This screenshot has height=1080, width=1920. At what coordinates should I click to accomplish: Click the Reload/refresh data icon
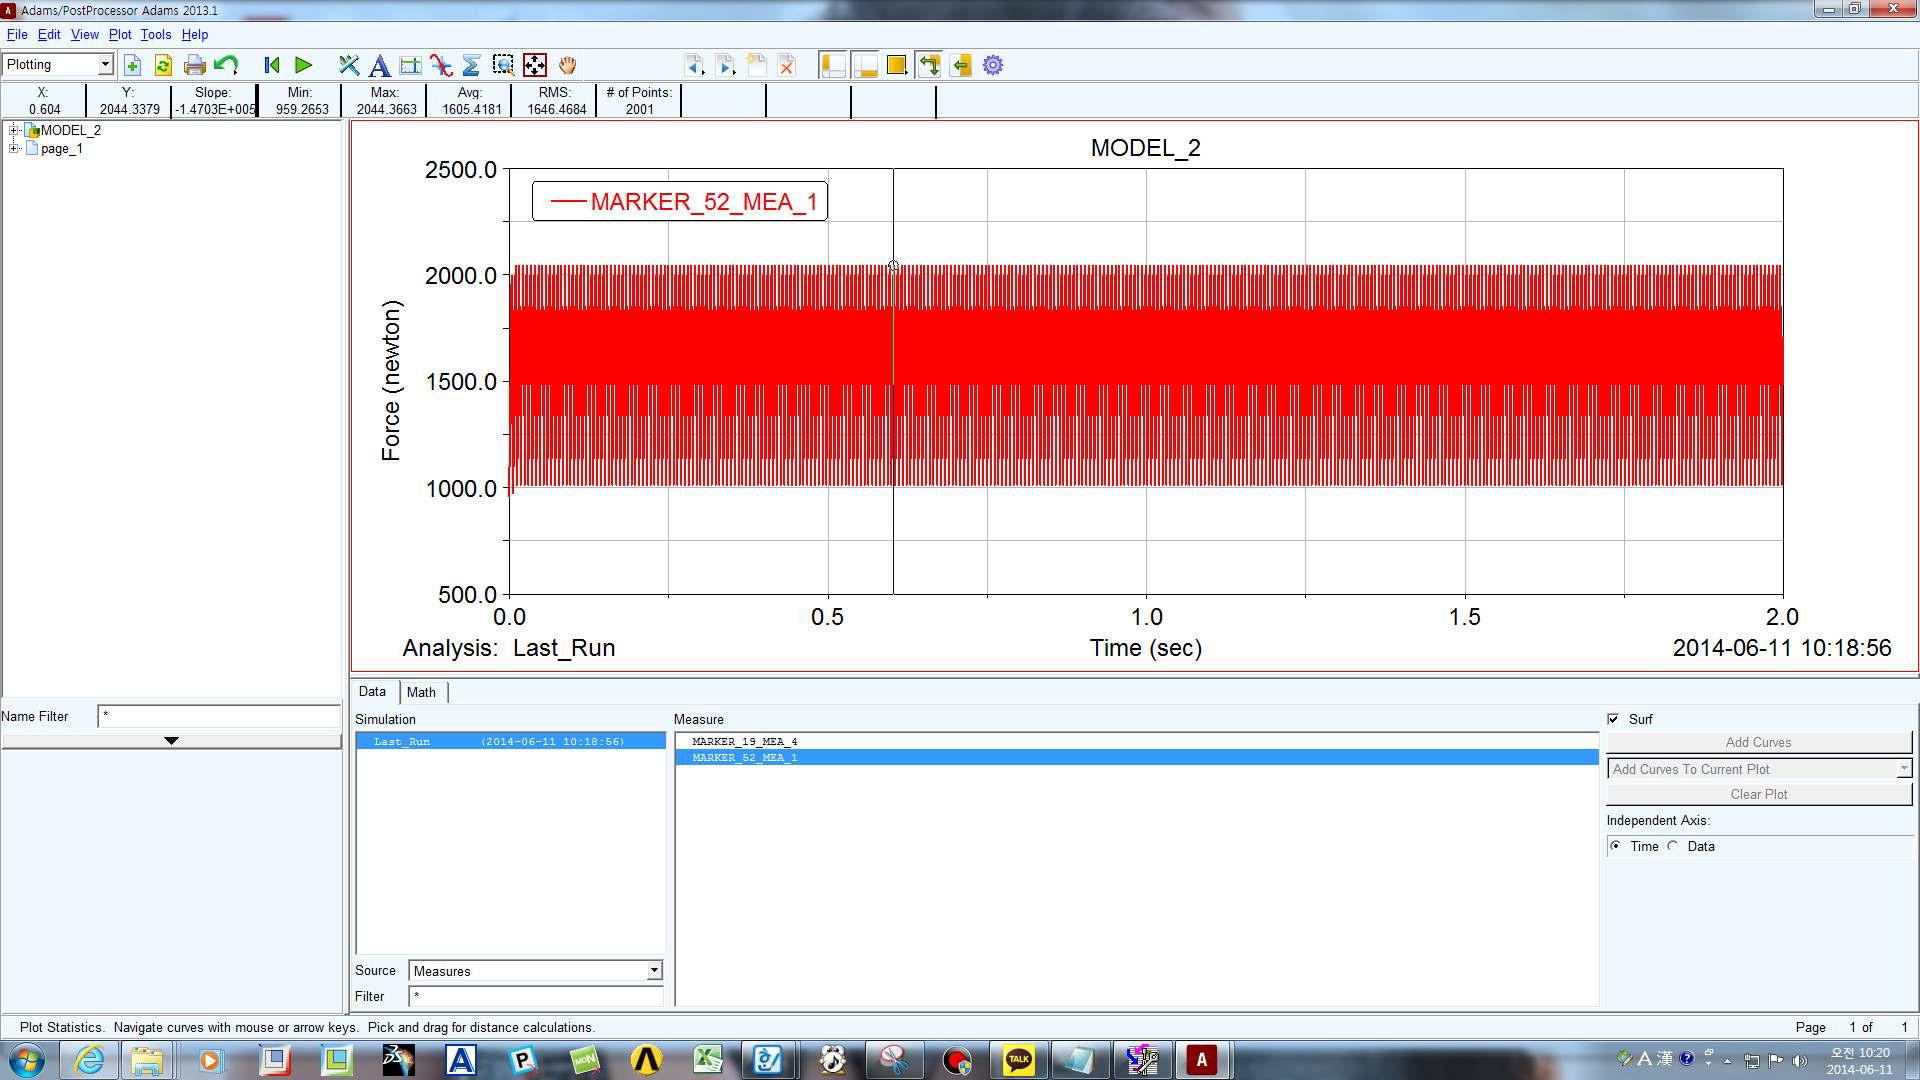tap(163, 66)
